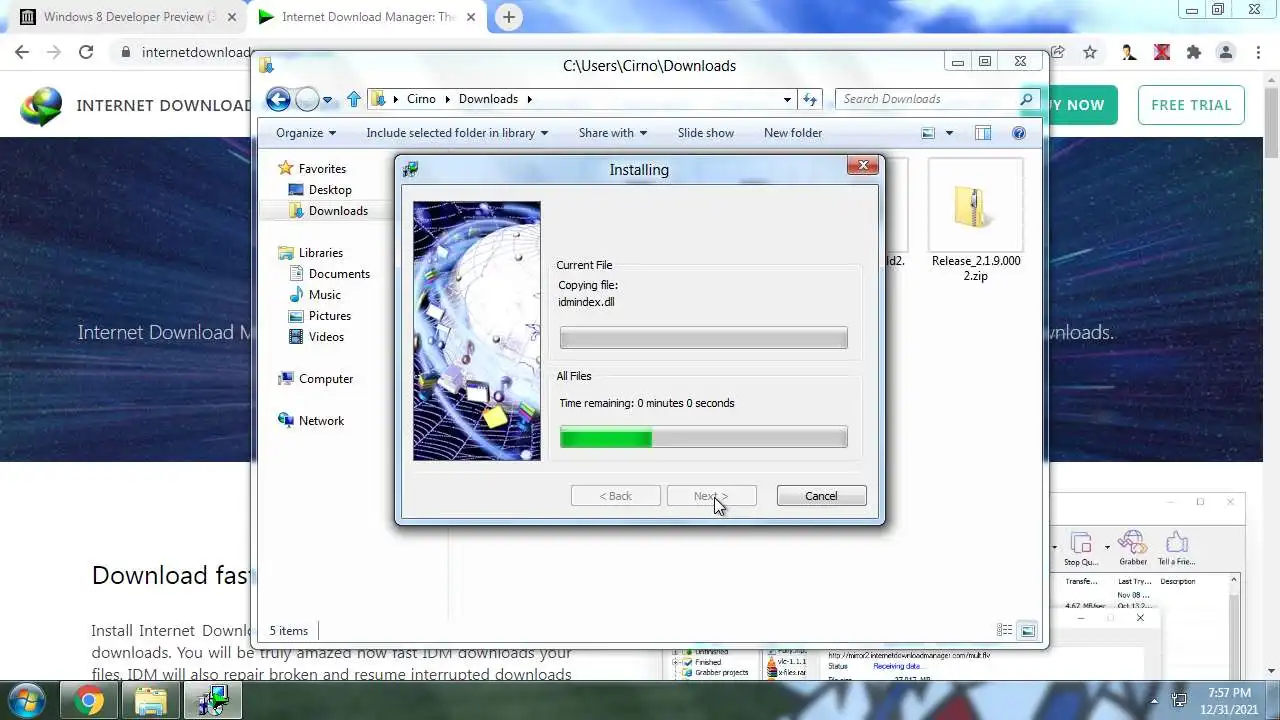Show hidden system tray icons
The height and width of the screenshot is (720, 1280).
[x=1154, y=701]
